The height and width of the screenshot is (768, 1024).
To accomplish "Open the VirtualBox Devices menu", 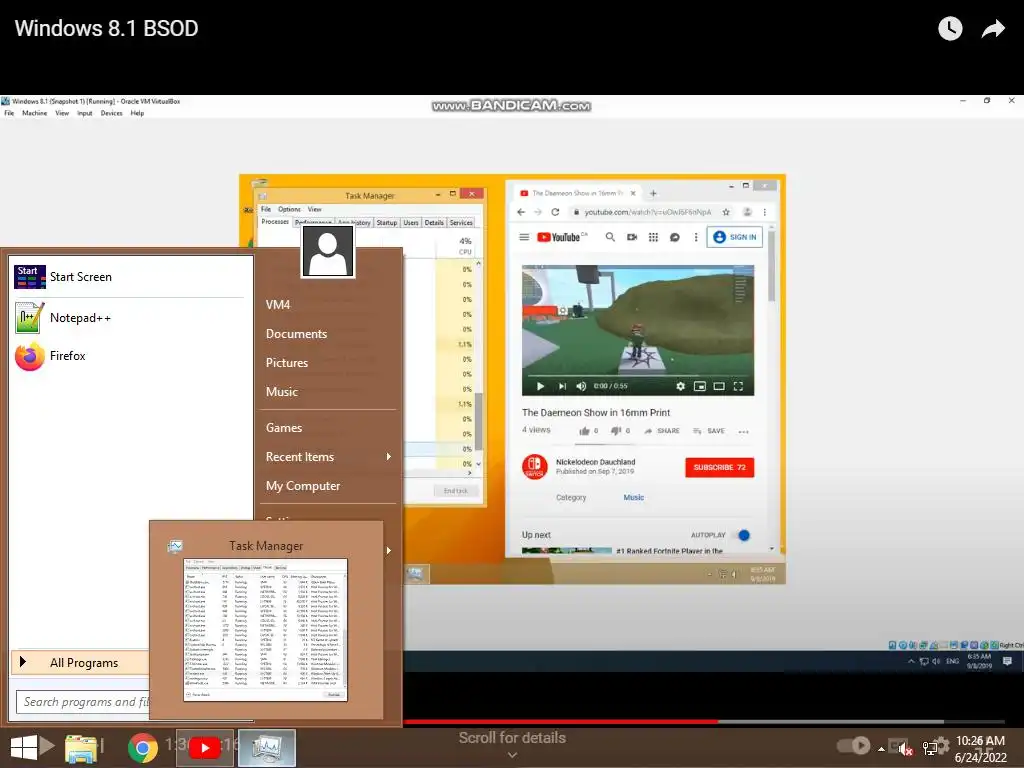I will [111, 113].
